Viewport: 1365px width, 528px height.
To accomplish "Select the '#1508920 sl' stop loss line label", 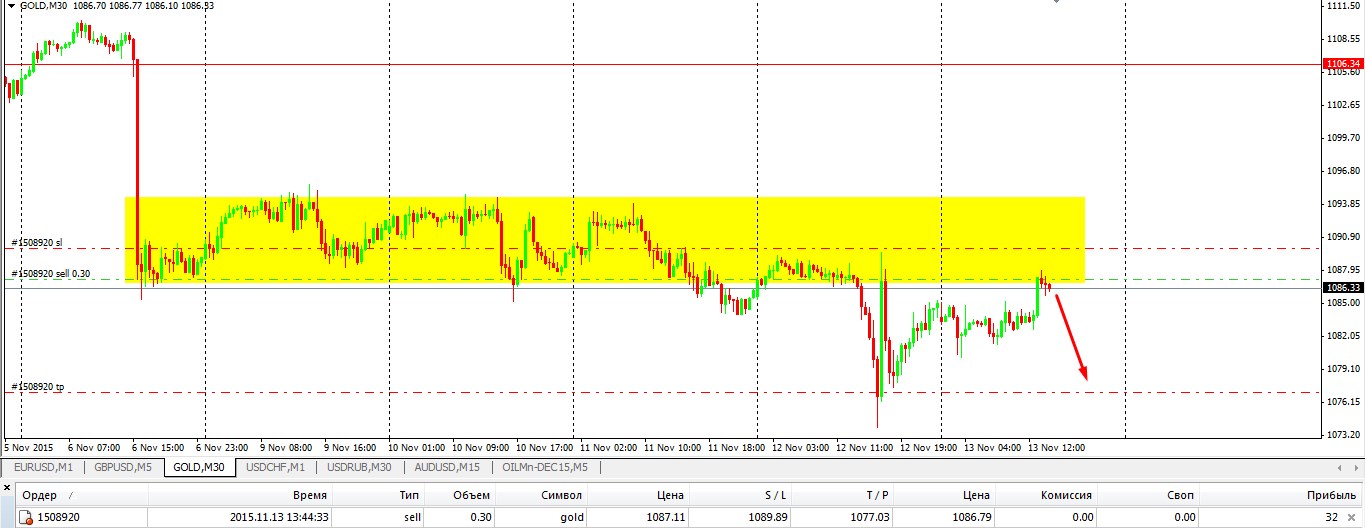I will (37, 242).
